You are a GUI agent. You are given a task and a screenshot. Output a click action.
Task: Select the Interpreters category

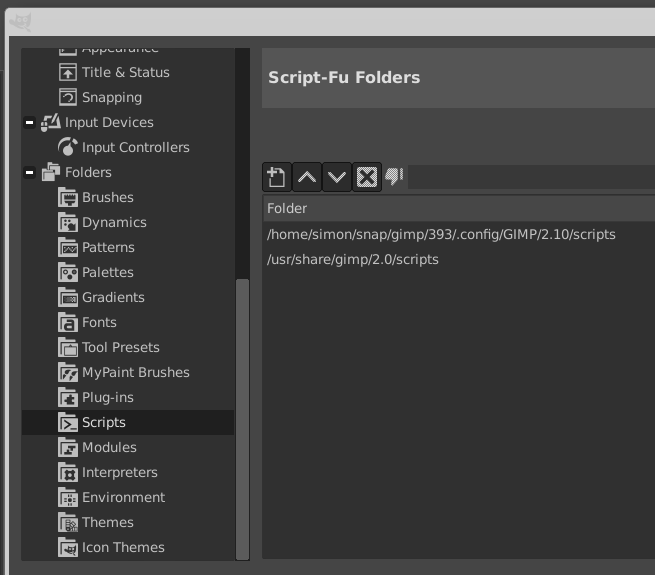click(119, 472)
